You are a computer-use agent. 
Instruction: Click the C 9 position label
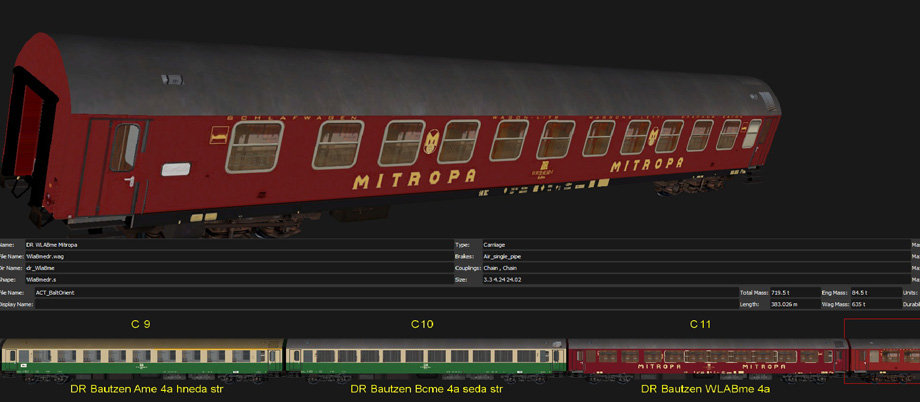pos(140,324)
